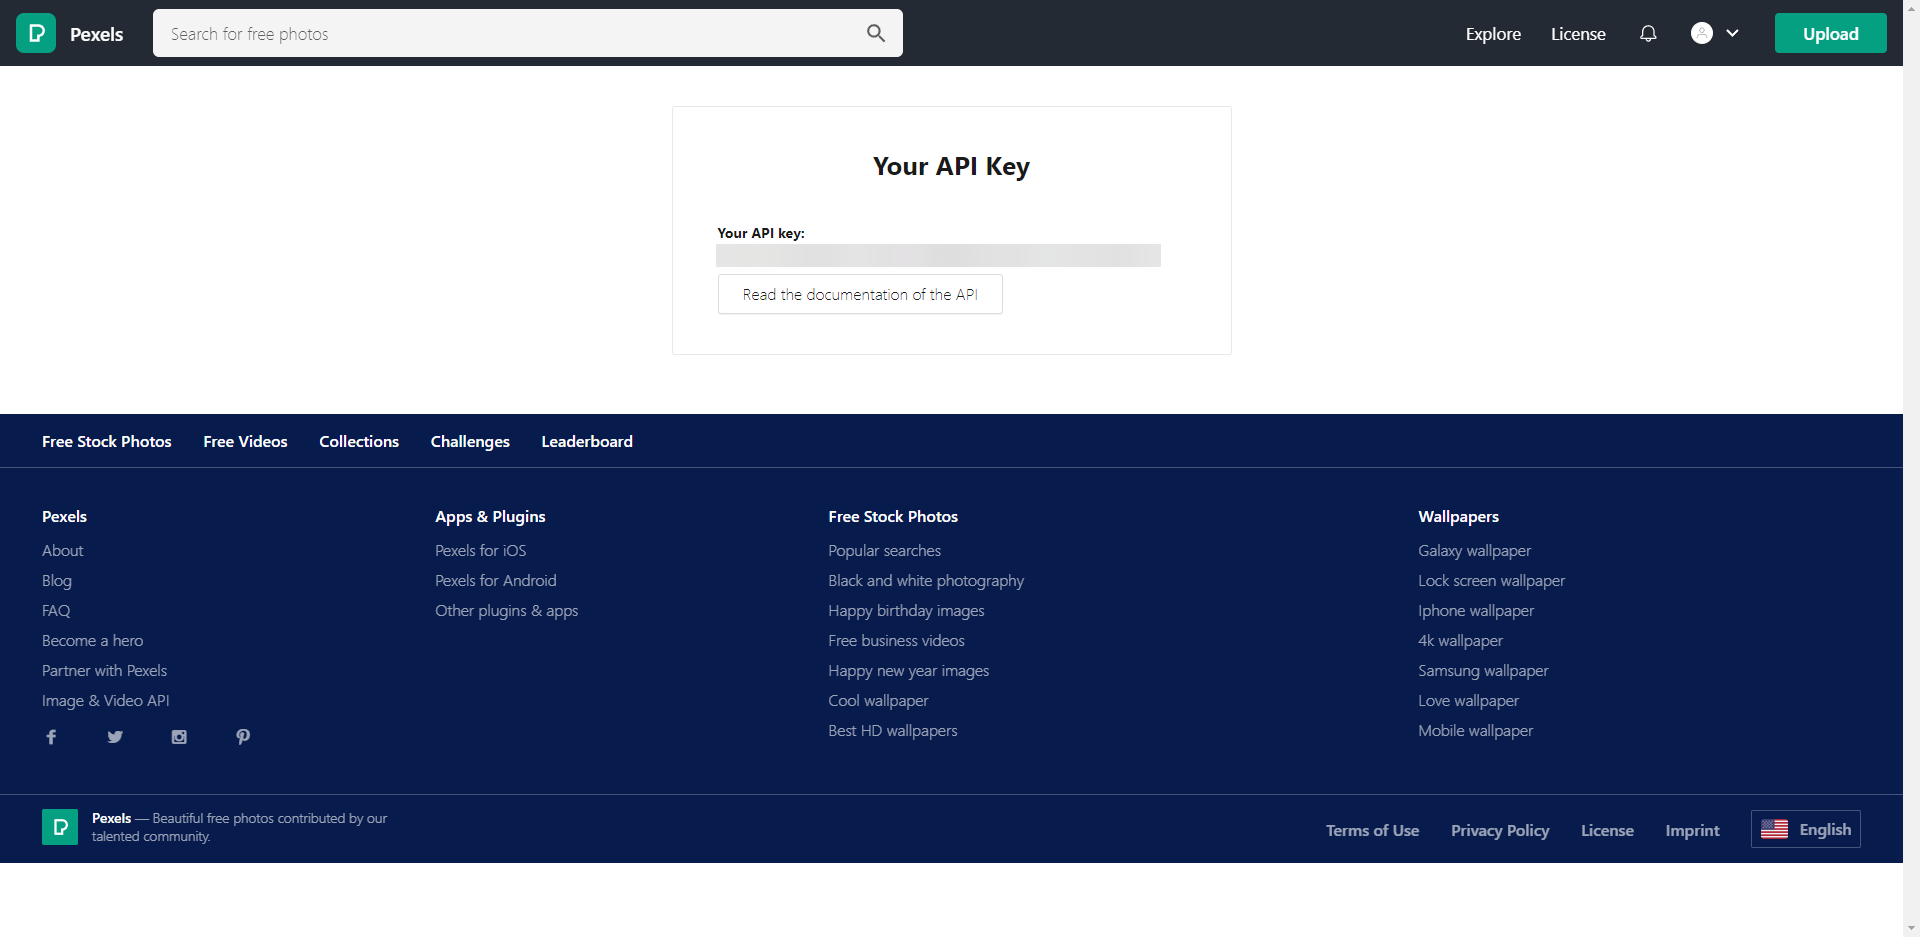Open the FAQ link
Image resolution: width=1920 pixels, height=937 pixels.
point(56,610)
